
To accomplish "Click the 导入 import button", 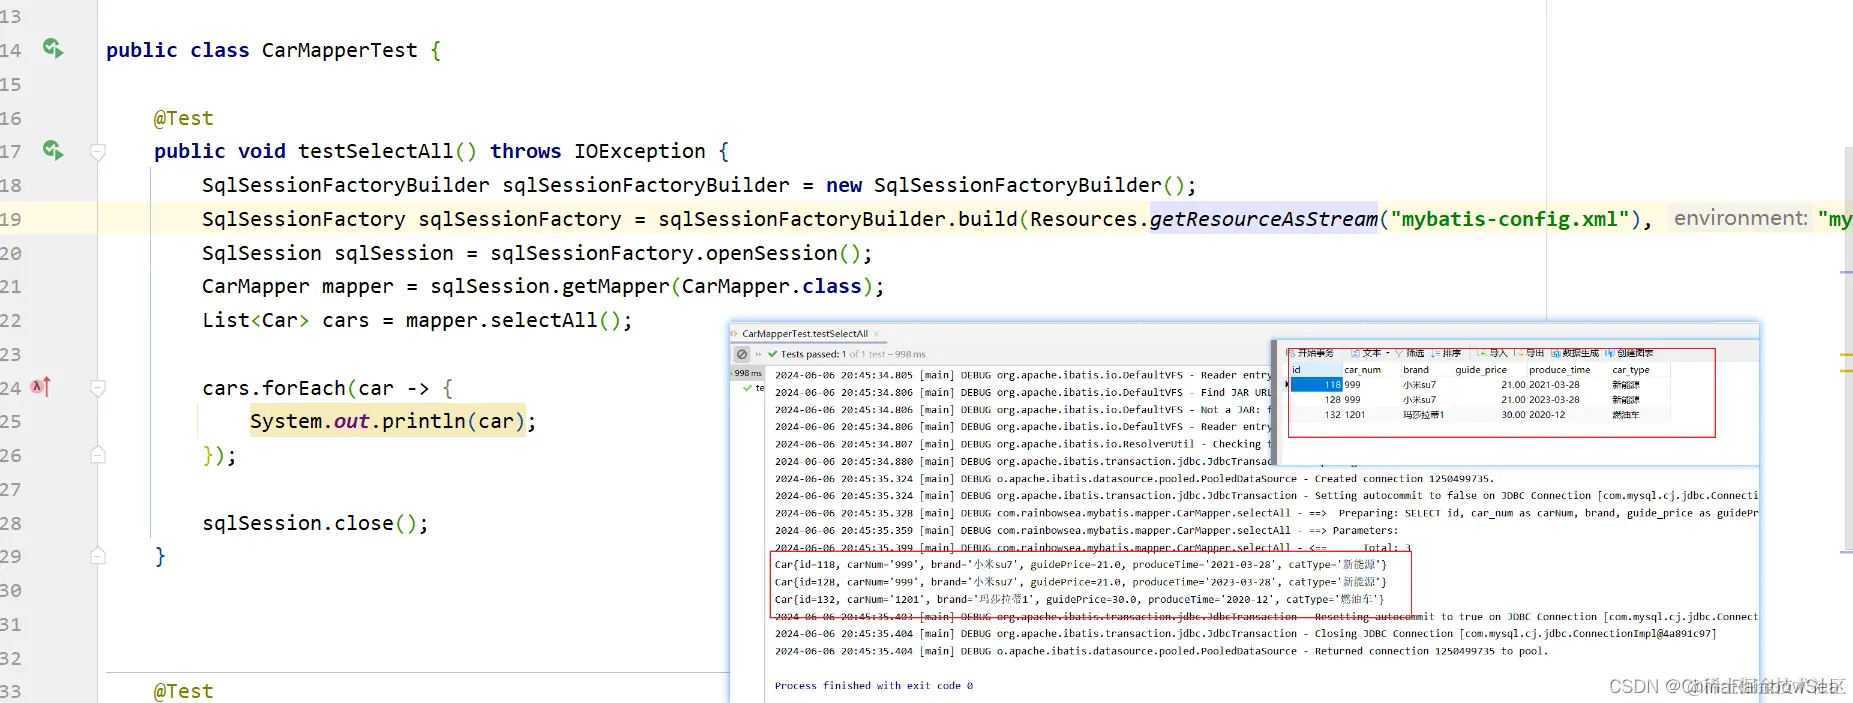I will point(1492,353).
